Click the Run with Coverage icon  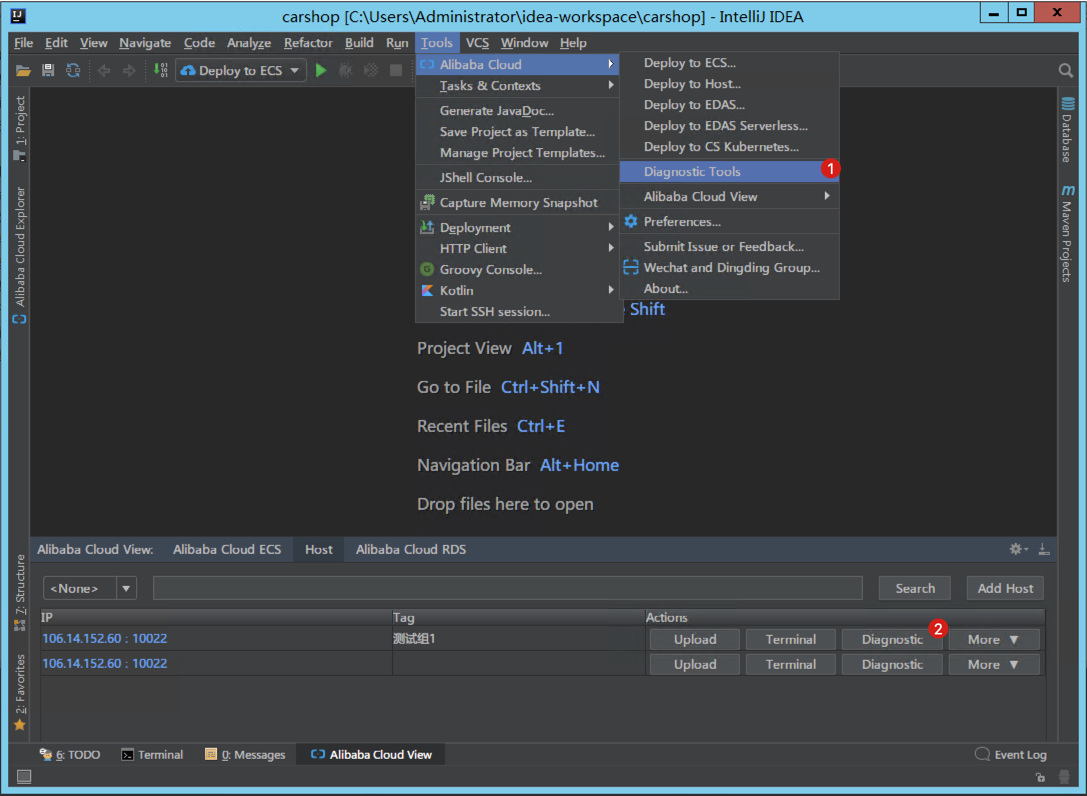click(x=371, y=70)
